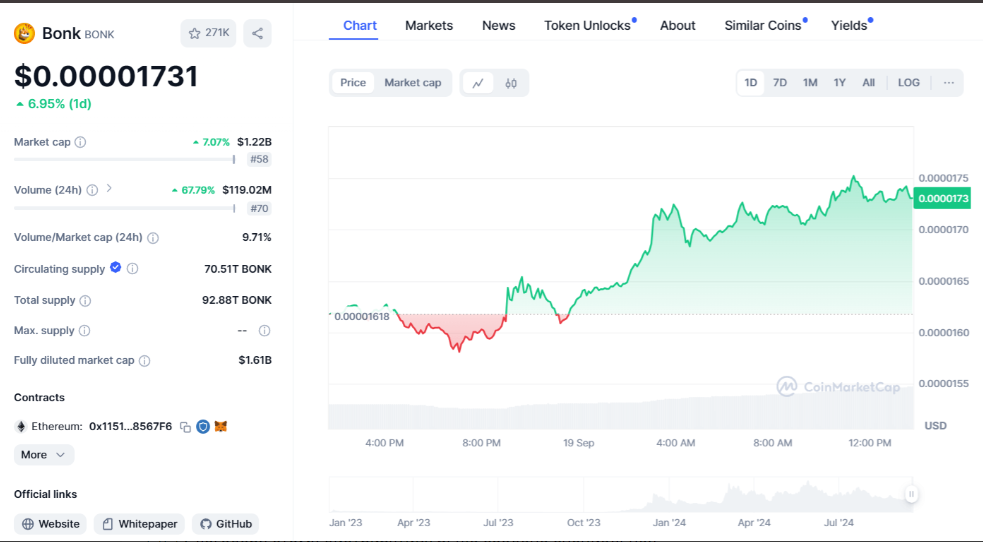Open the Similar Coins tab
The image size is (983, 542).
tap(763, 26)
